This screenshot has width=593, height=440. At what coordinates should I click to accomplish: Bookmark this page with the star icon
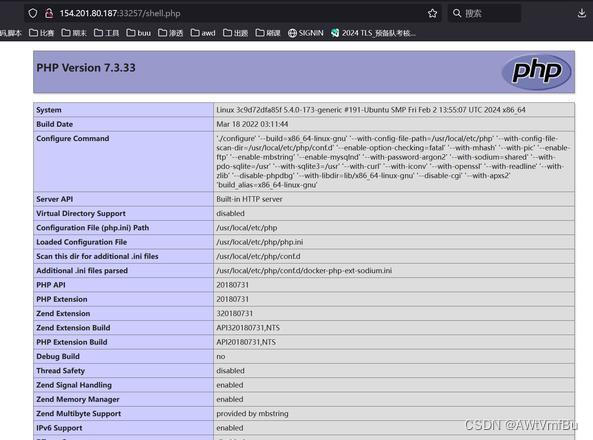pyautogui.click(x=432, y=14)
